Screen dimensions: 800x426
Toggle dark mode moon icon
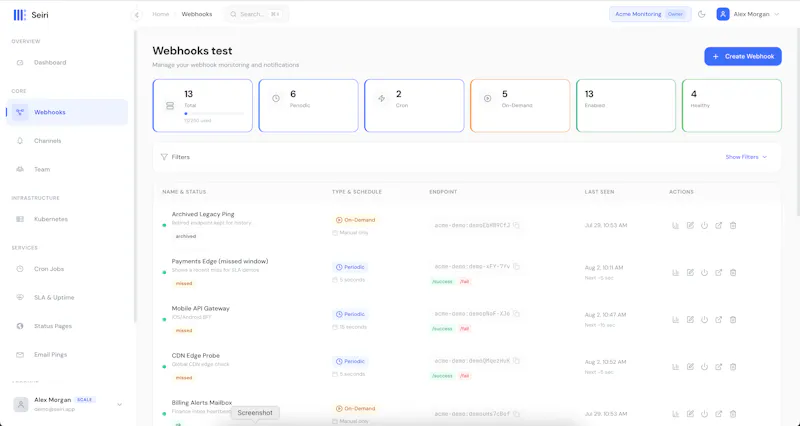click(x=702, y=14)
